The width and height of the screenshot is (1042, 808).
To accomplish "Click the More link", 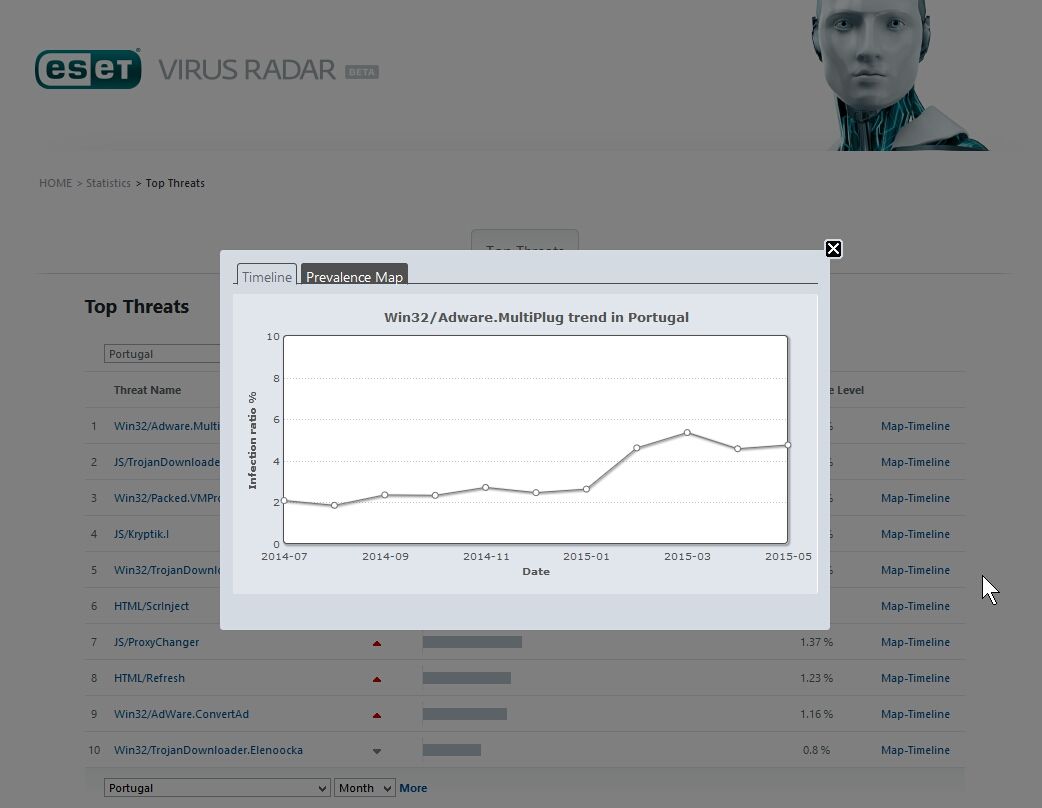I will point(413,788).
